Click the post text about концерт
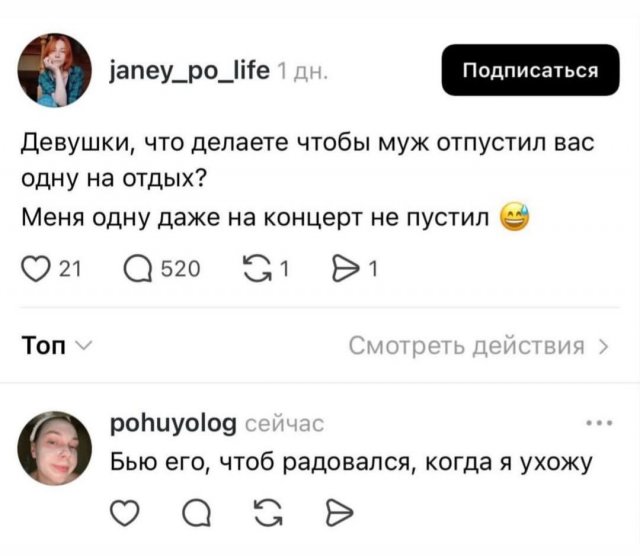The width and height of the screenshot is (640, 556). pyautogui.click(x=256, y=217)
